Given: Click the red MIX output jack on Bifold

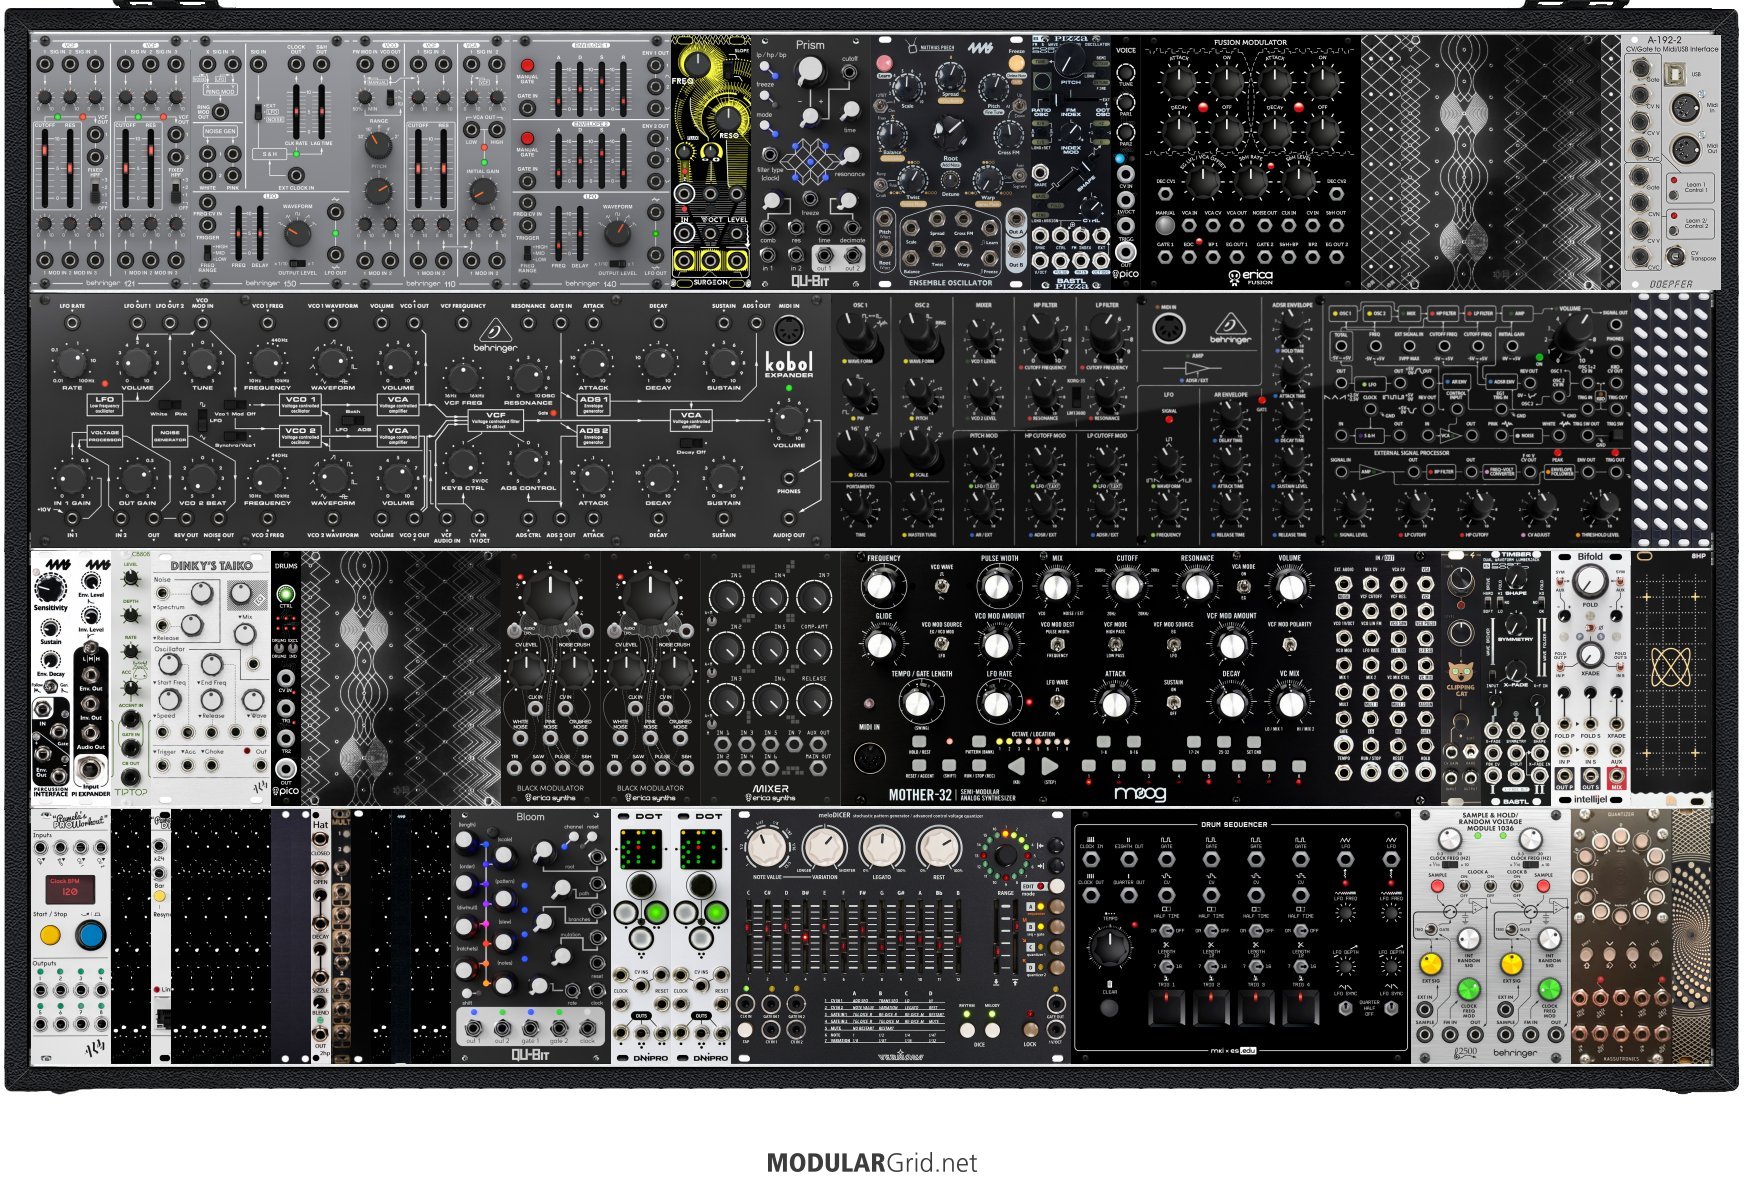Looking at the screenshot, I should point(1617,776).
